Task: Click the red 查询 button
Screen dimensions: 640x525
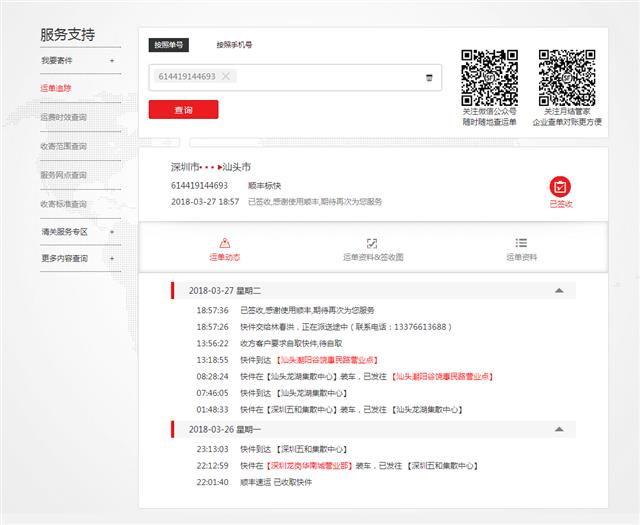Action: tap(183, 110)
